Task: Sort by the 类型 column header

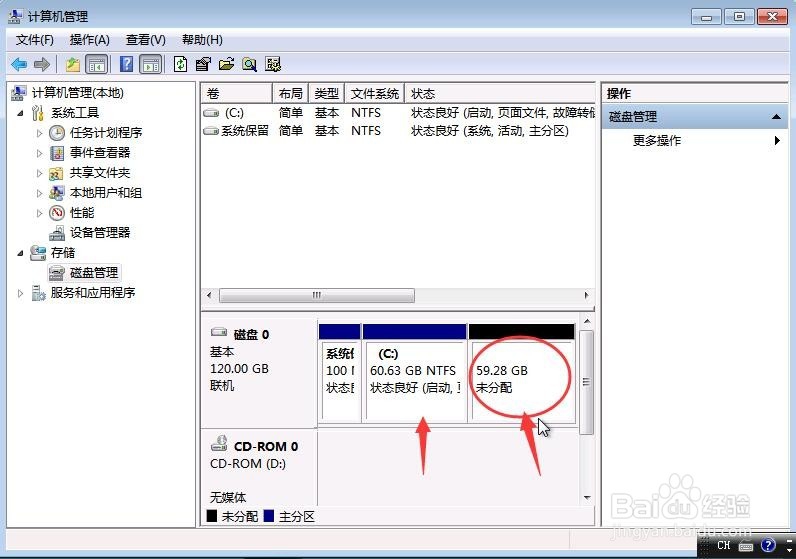Action: [326, 93]
